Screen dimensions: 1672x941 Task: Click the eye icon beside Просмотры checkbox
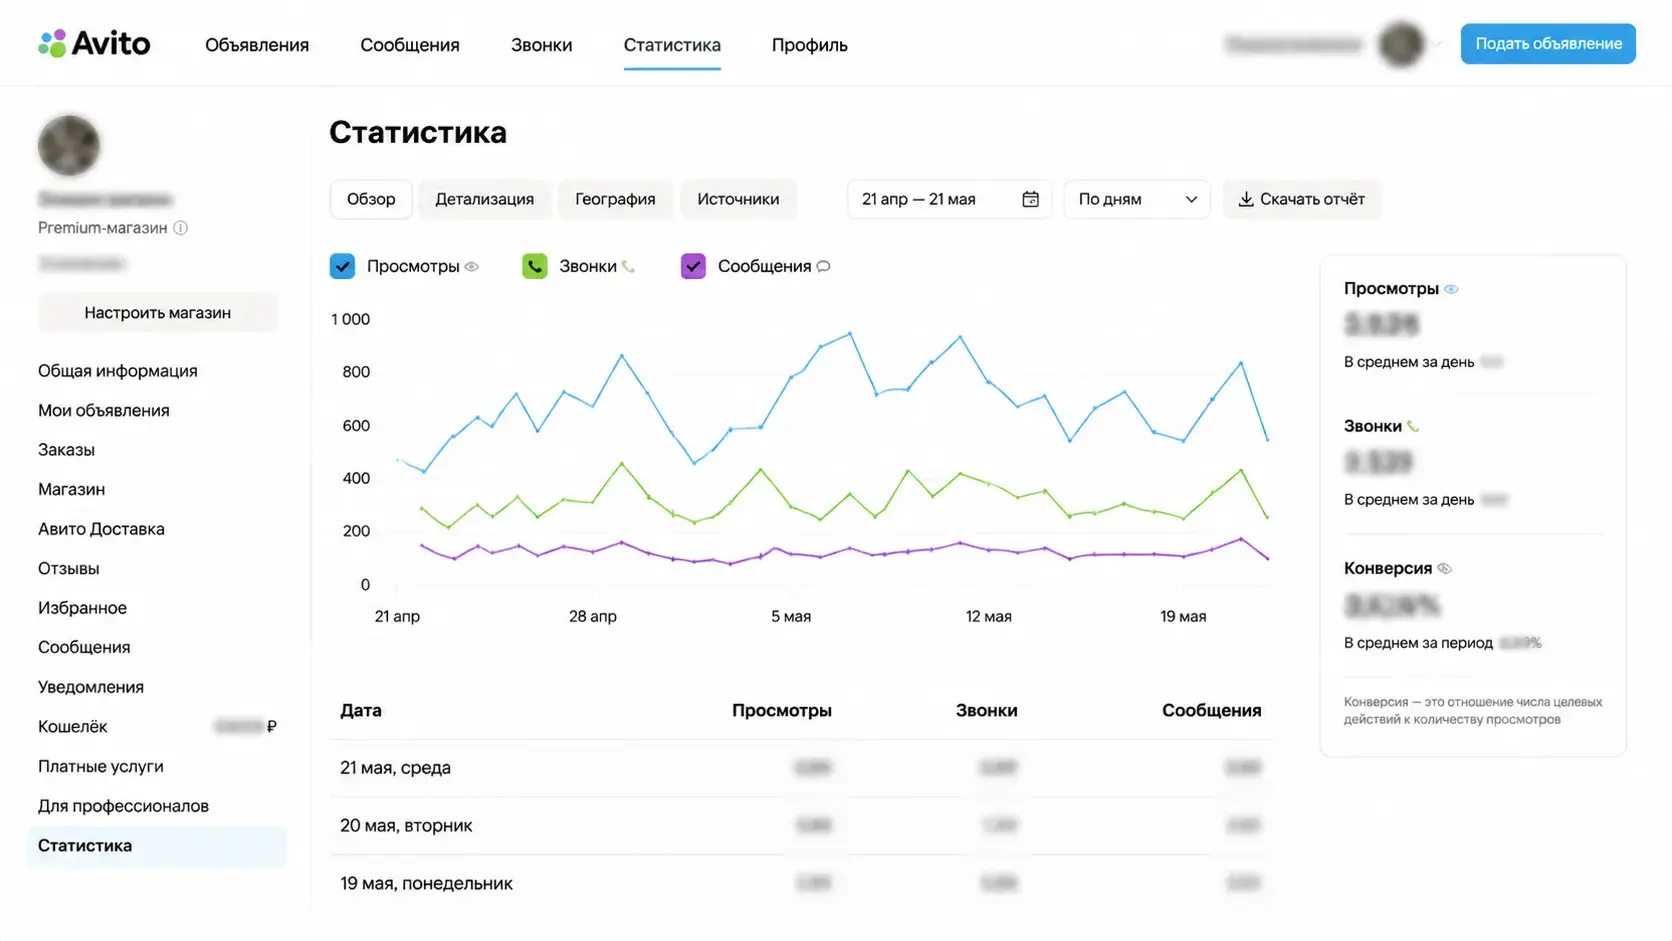pyautogui.click(x=472, y=266)
